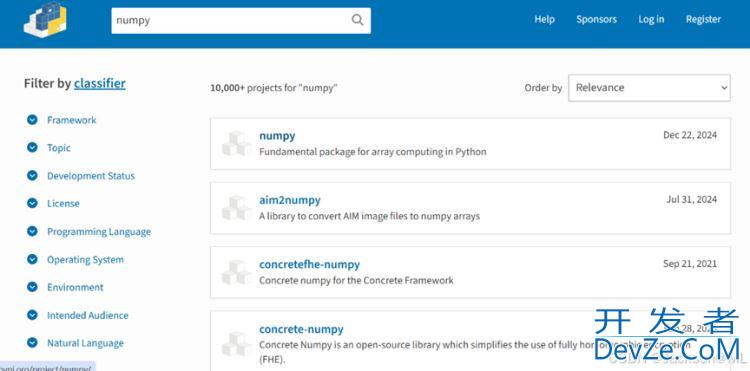Click the Environment filter label

click(x=75, y=287)
